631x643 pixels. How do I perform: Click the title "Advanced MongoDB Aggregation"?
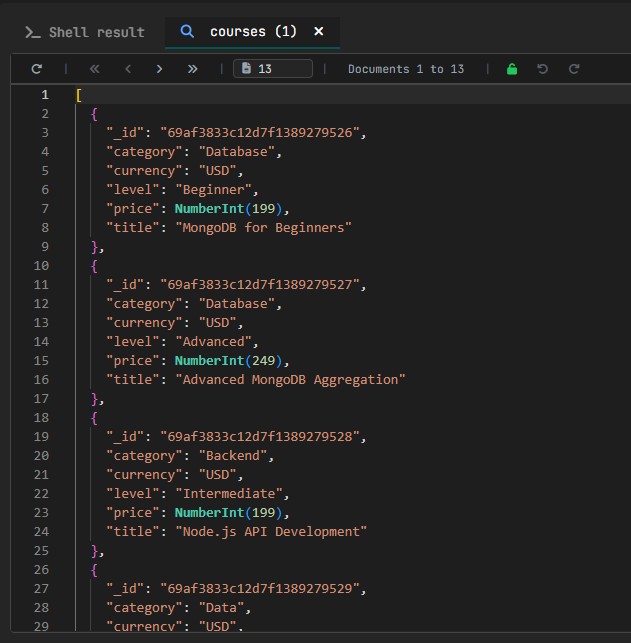(290, 380)
